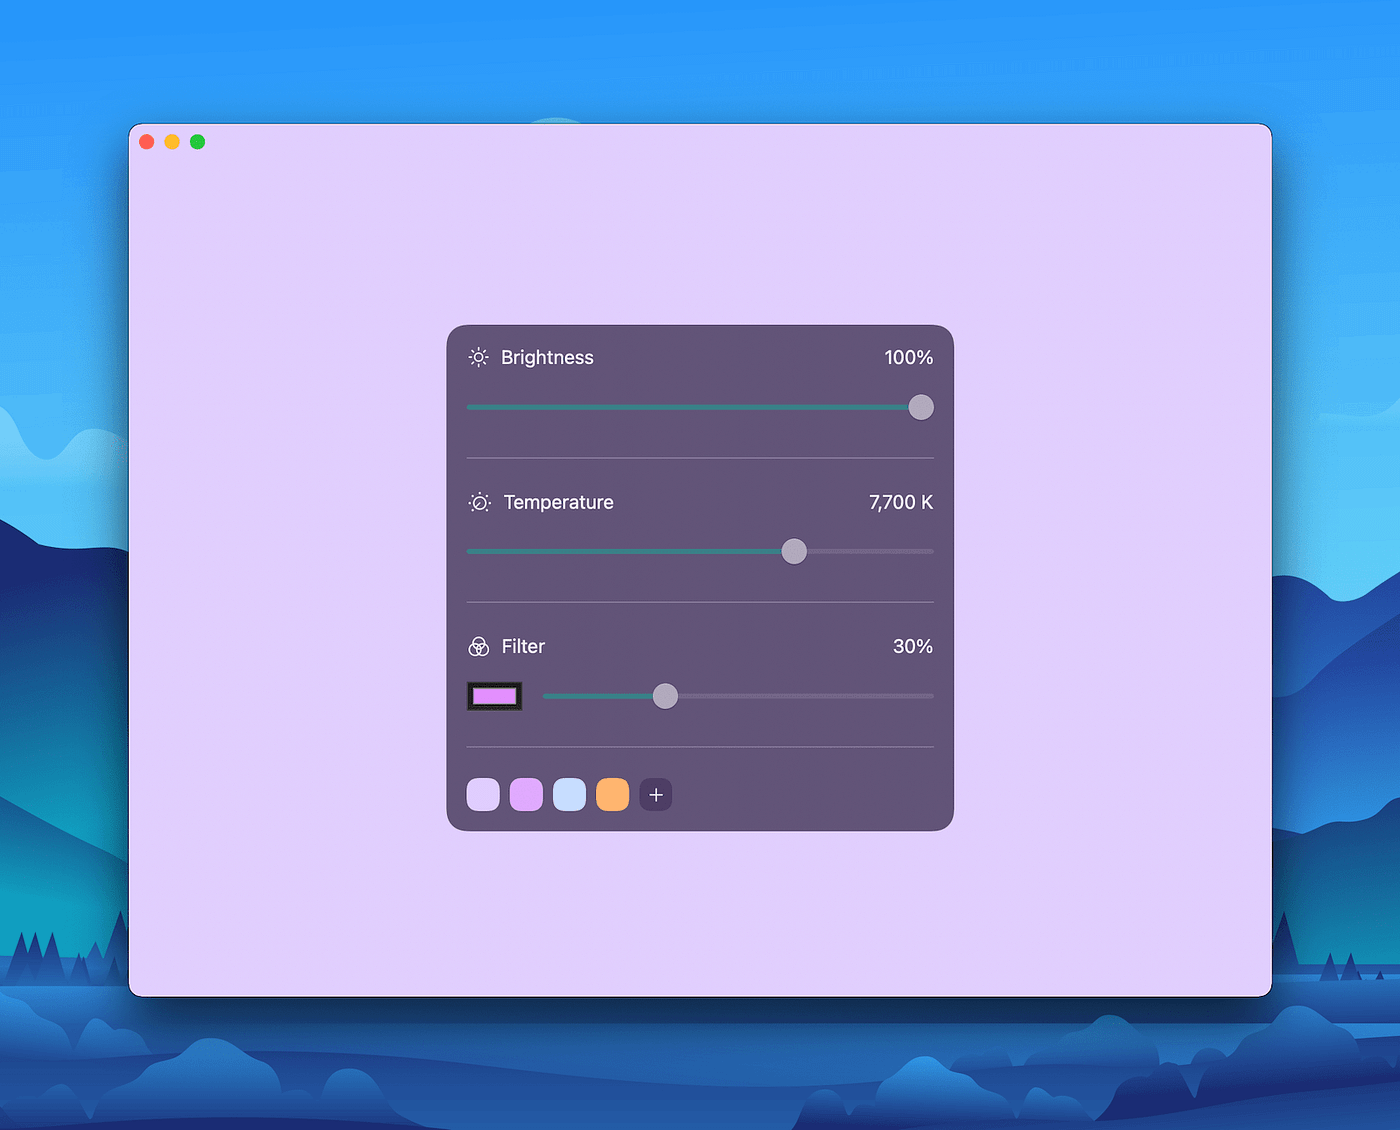Viewport: 1400px width, 1130px height.
Task: Select the orange preset swatch
Action: (612, 794)
